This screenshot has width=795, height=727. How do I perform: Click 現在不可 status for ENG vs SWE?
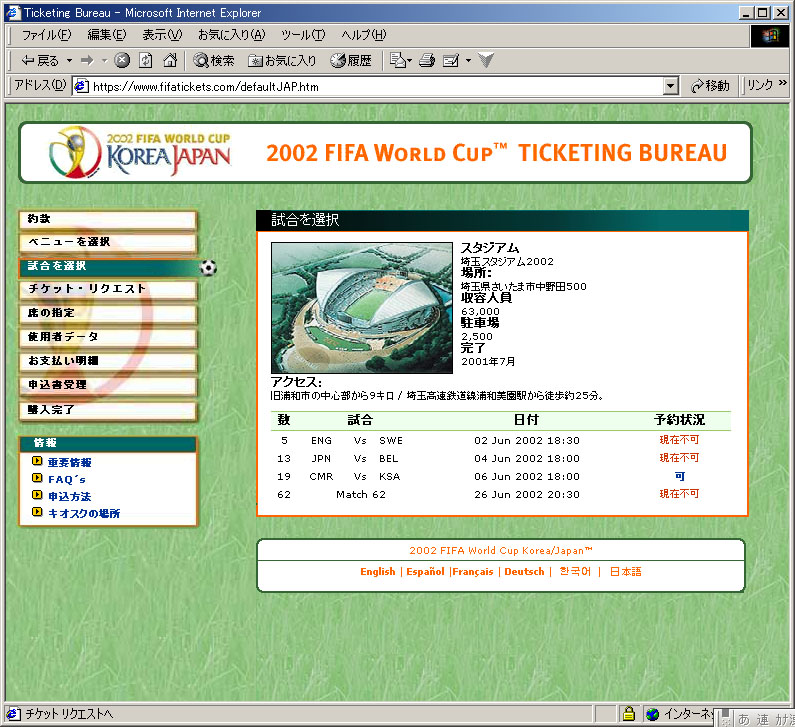click(x=679, y=440)
